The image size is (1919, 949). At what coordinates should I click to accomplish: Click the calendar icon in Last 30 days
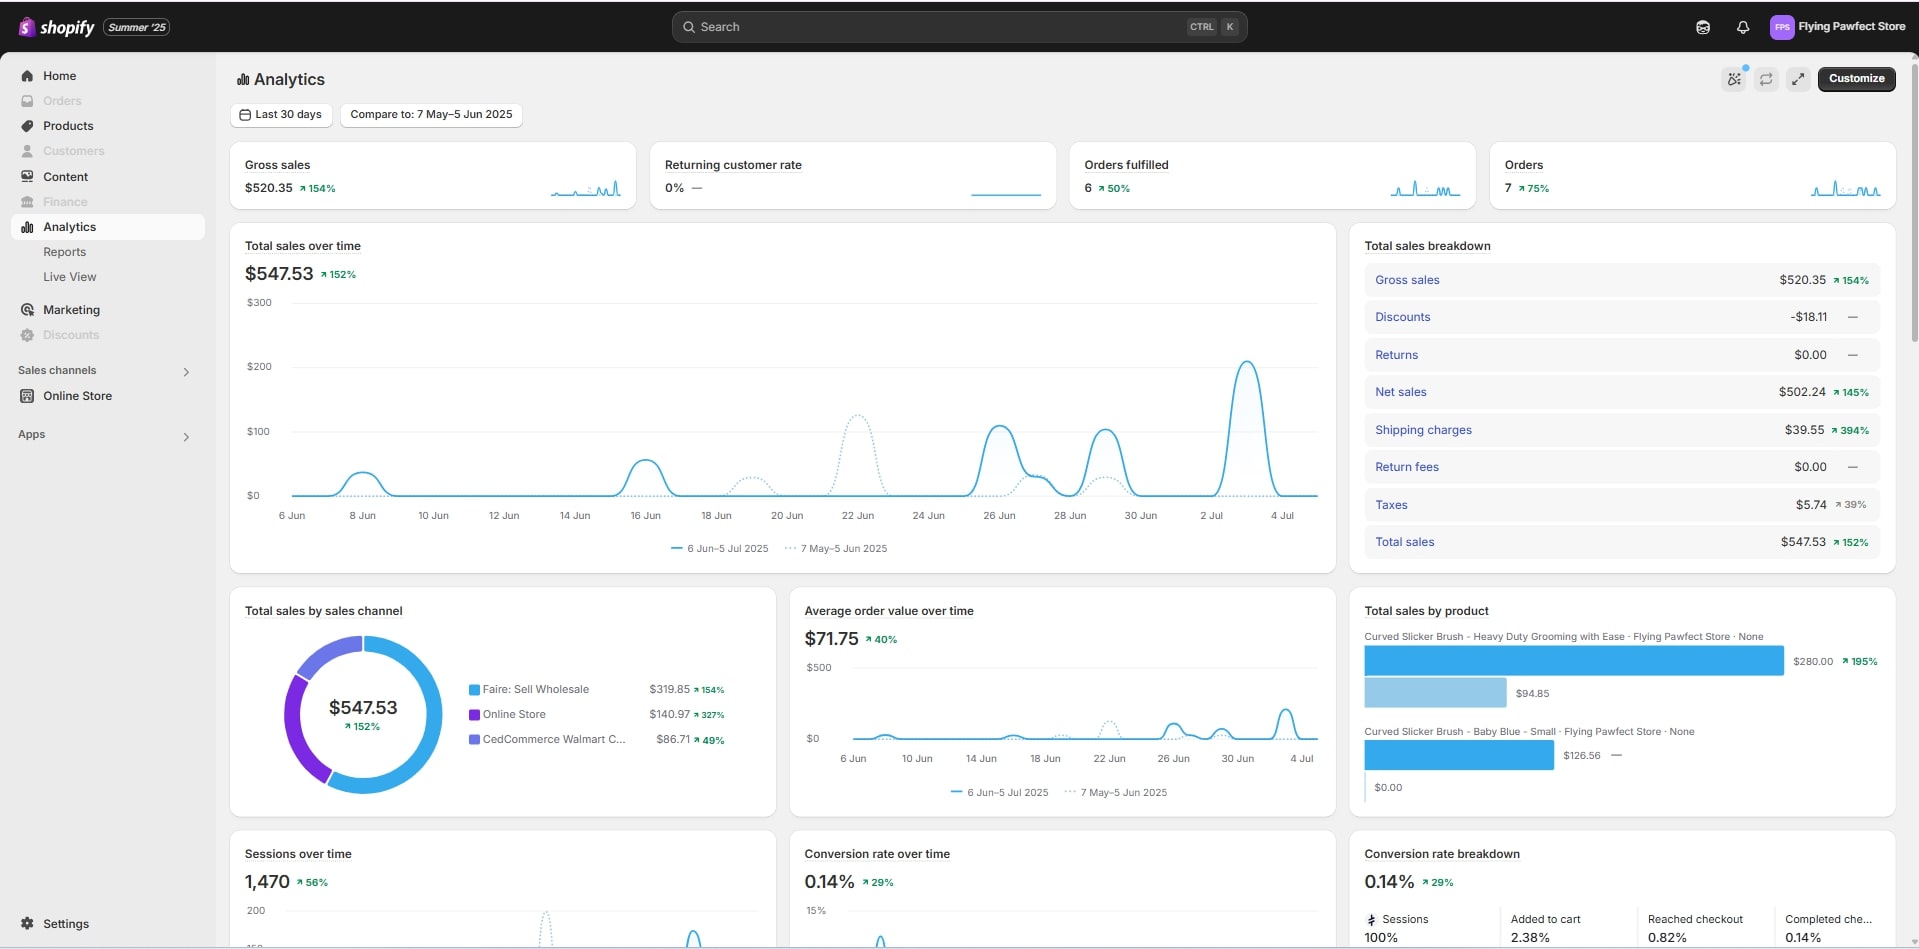[x=245, y=115]
